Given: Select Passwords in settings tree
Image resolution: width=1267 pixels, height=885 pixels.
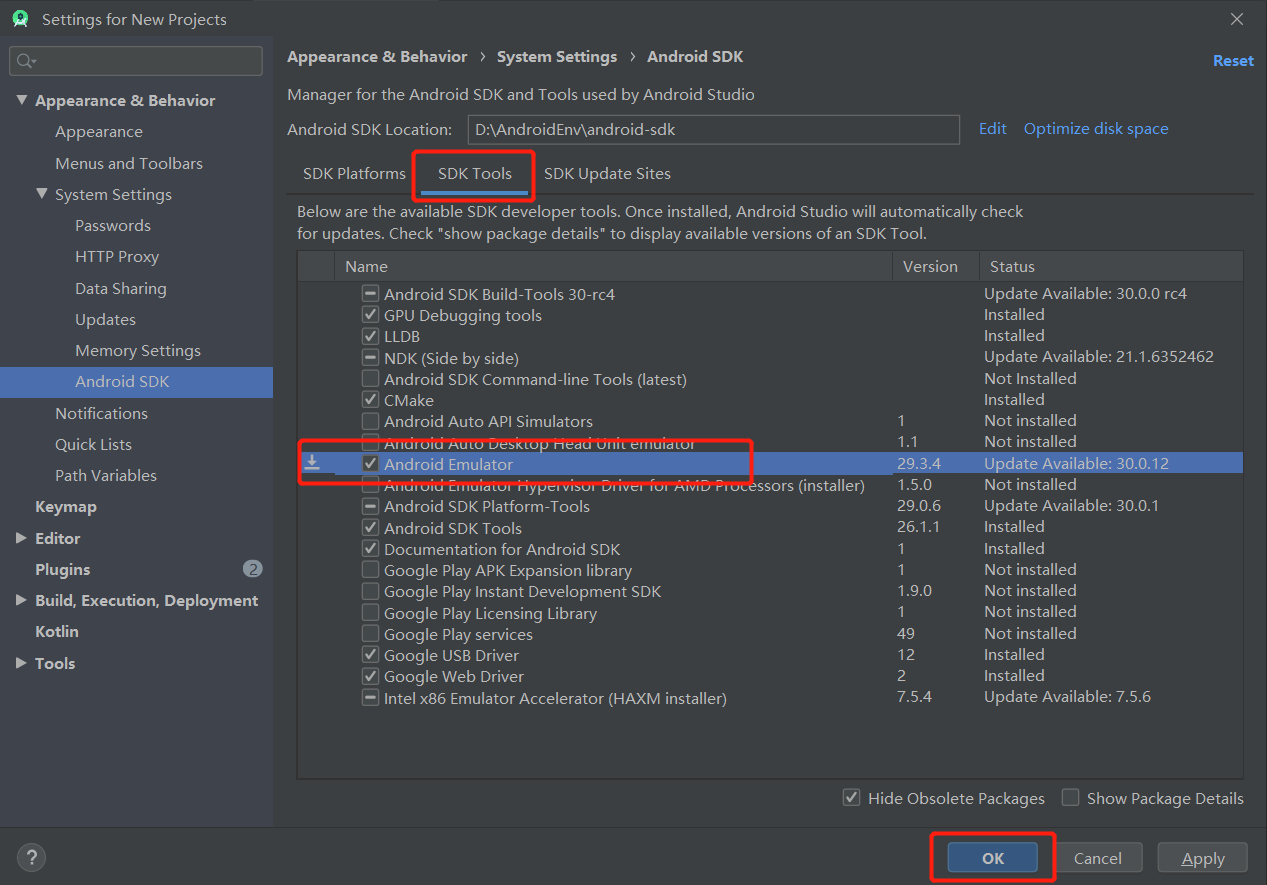Looking at the screenshot, I should tap(113, 225).
